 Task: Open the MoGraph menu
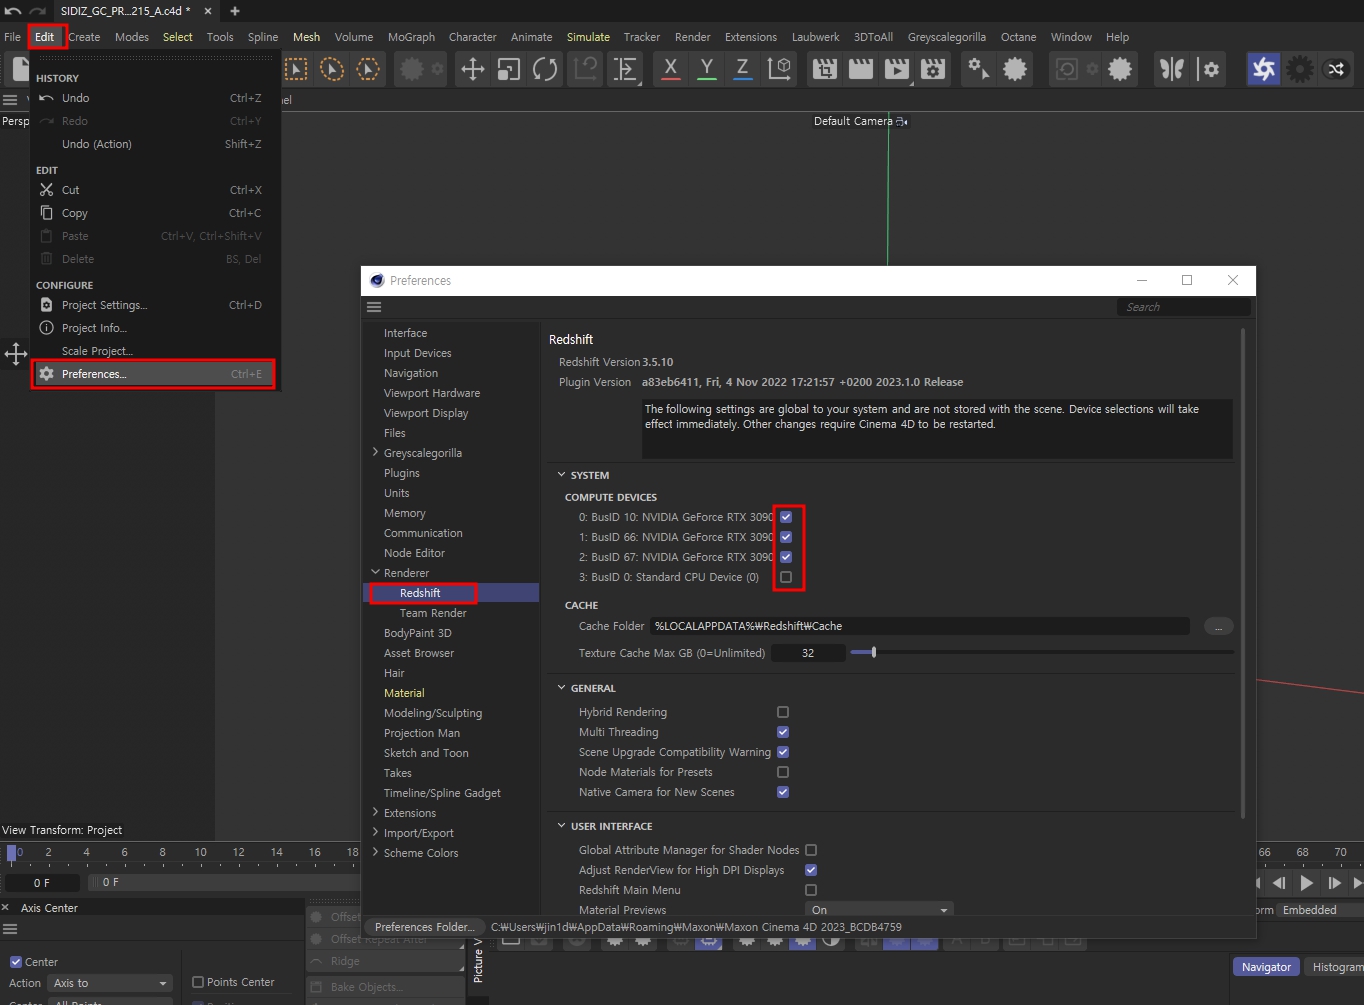(x=411, y=37)
